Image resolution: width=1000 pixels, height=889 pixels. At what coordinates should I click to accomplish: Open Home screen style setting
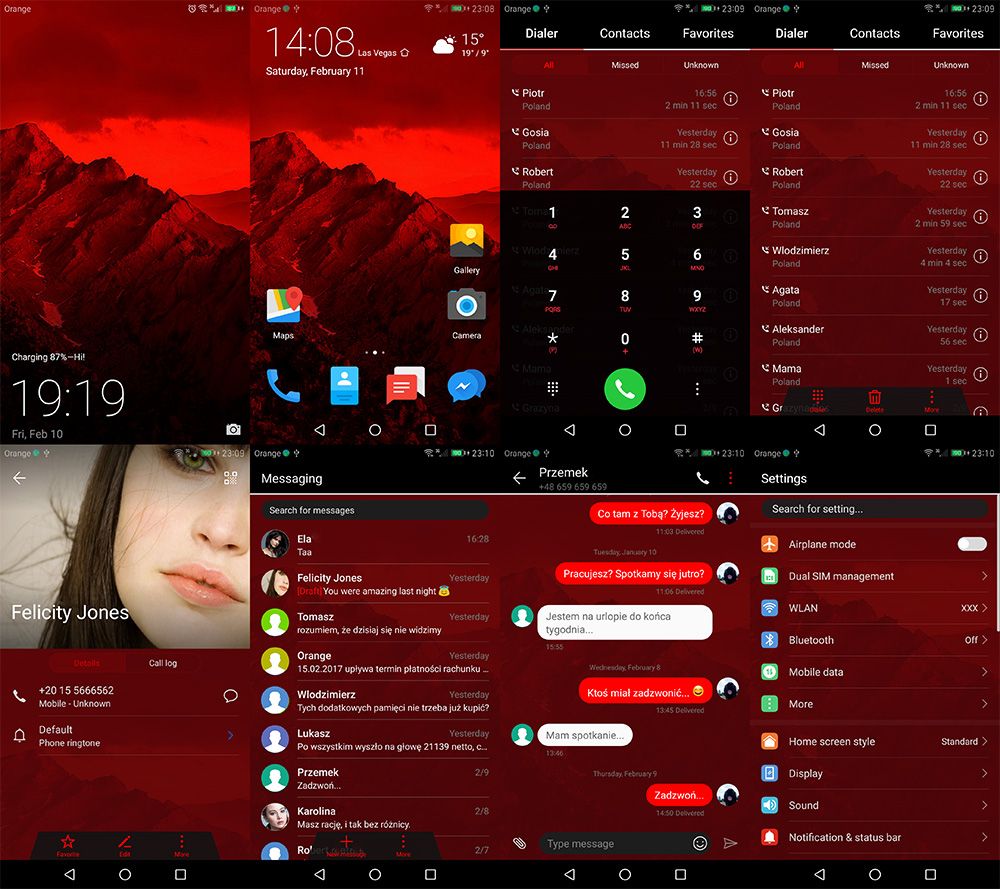pos(874,741)
